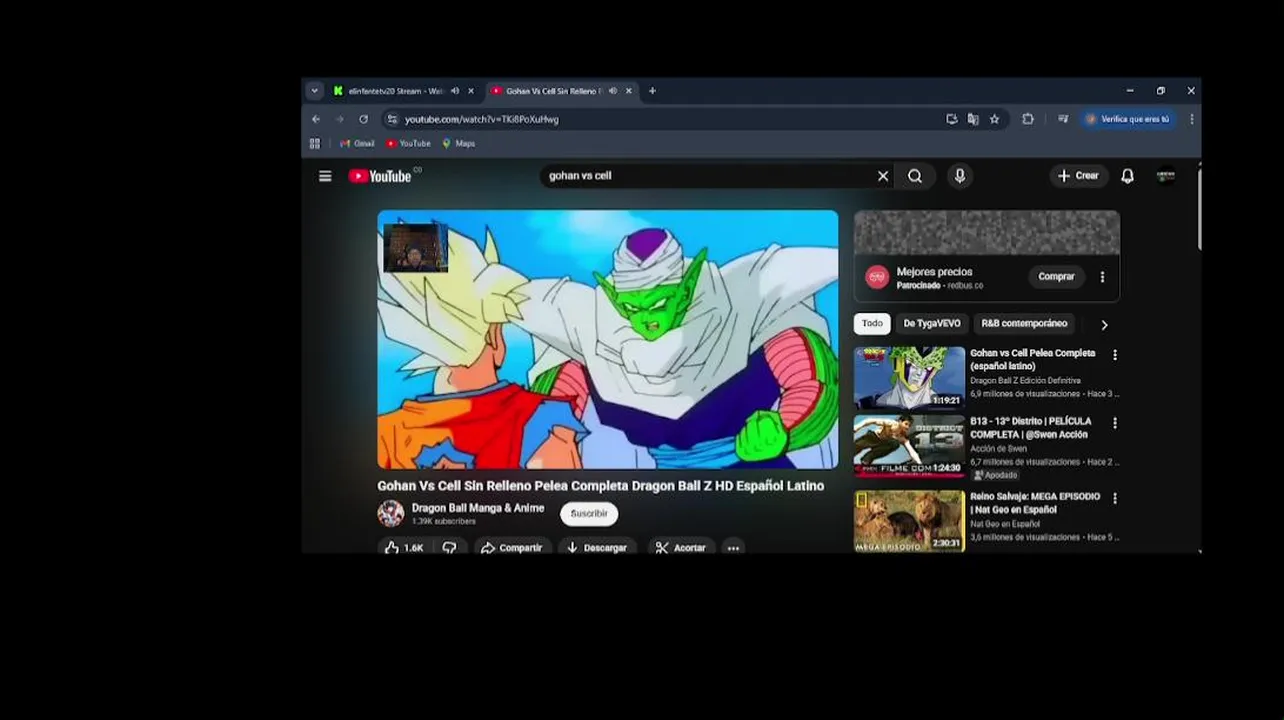The height and width of the screenshot is (720, 1284).
Task: Click the video title Gohan Vs Cell Sin Relleno
Action: point(601,486)
